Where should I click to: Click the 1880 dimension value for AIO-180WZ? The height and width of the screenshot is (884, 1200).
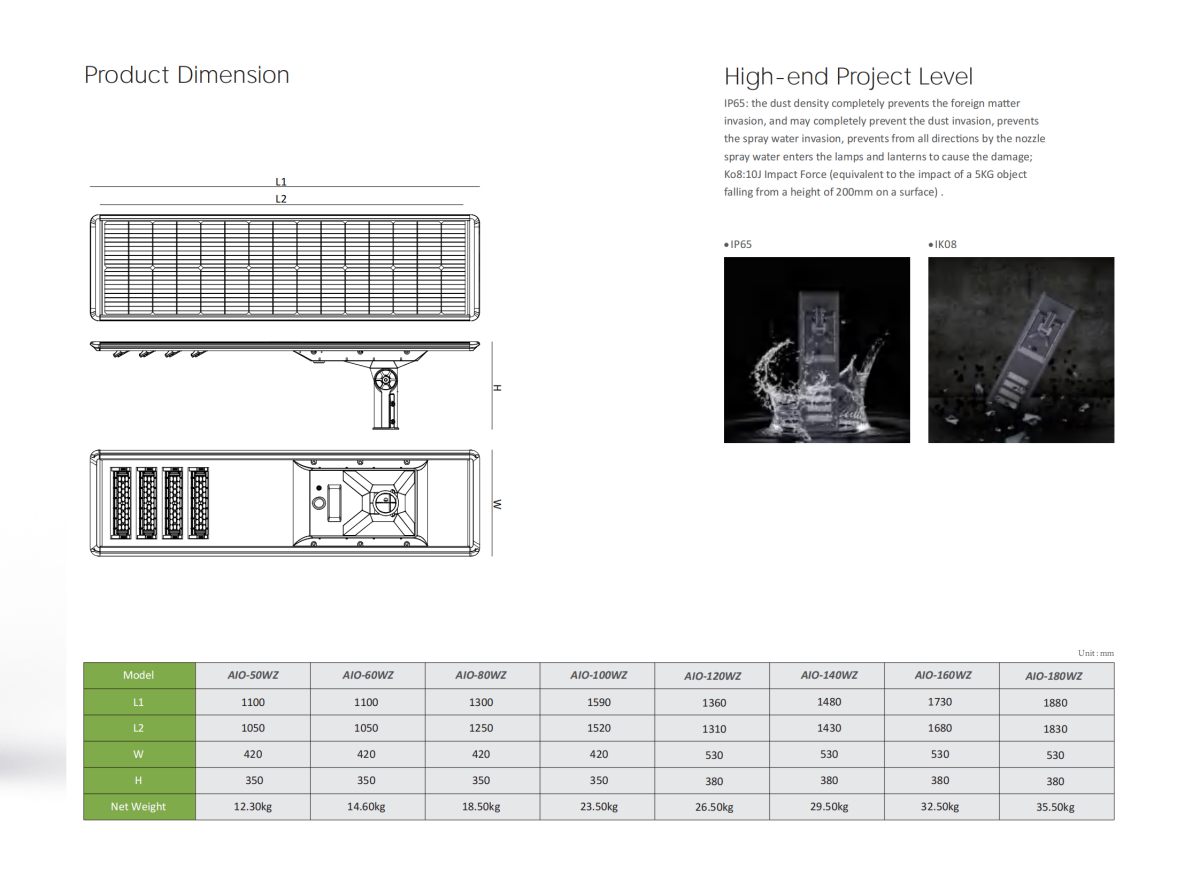point(1055,702)
